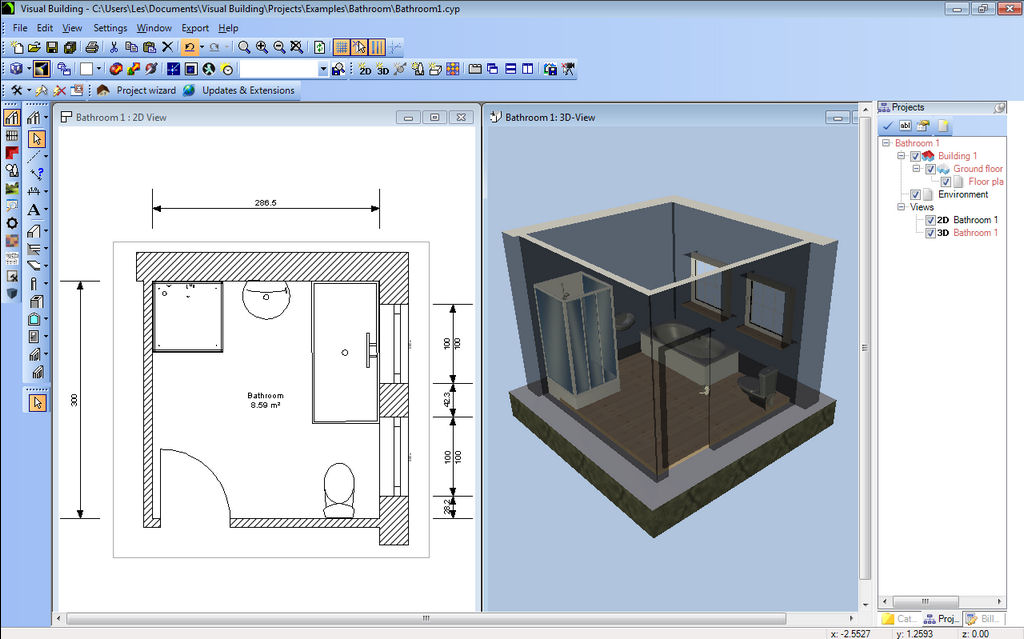The image size is (1024, 639).
Task: Open the Export menu
Action: [195, 28]
